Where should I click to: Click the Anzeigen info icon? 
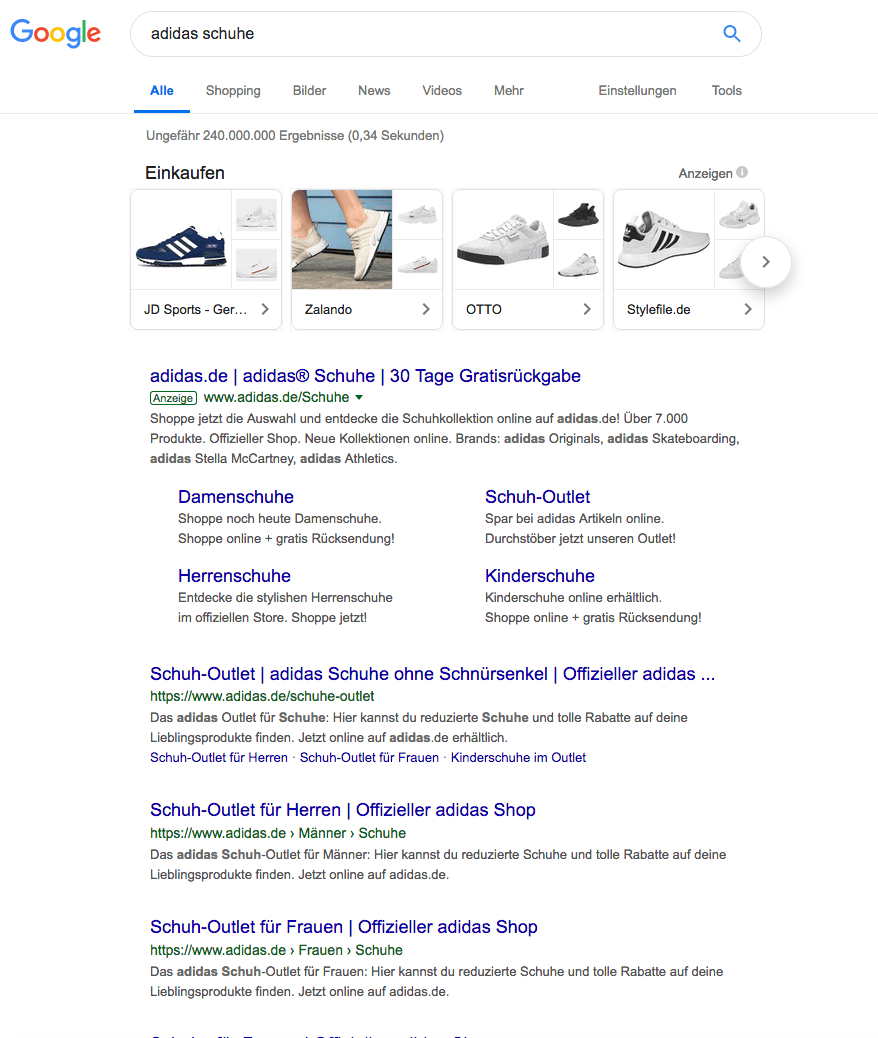[742, 172]
